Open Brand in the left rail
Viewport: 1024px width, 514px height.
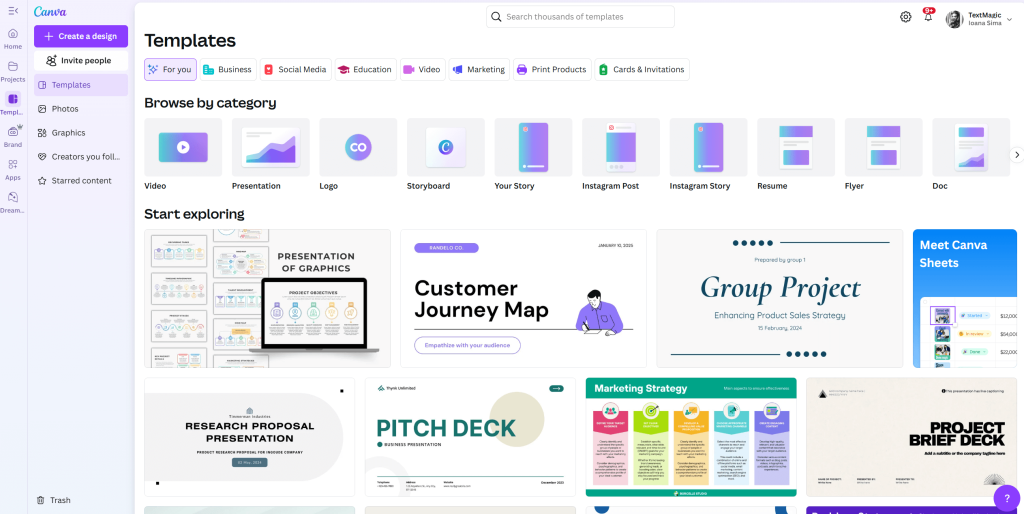pos(13,137)
